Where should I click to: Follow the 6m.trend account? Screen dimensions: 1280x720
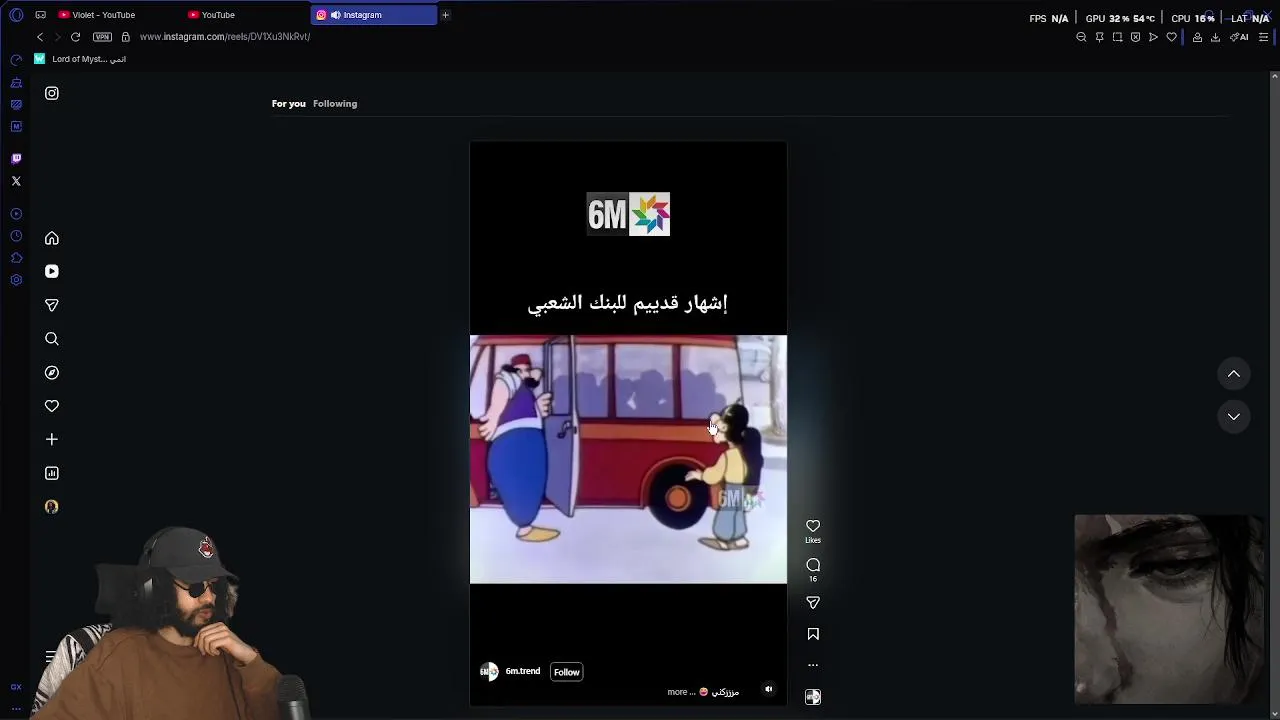pyautogui.click(x=567, y=672)
